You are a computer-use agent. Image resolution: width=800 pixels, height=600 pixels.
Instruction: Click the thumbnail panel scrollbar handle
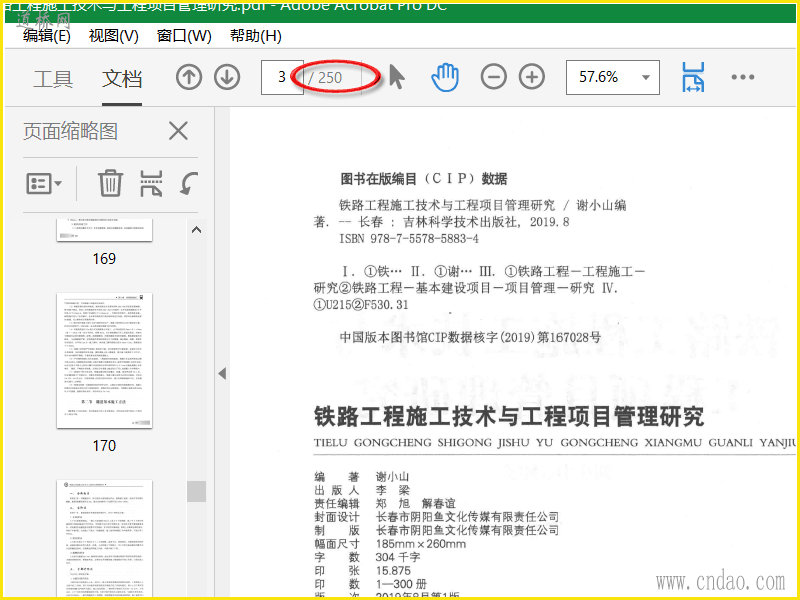pos(196,491)
